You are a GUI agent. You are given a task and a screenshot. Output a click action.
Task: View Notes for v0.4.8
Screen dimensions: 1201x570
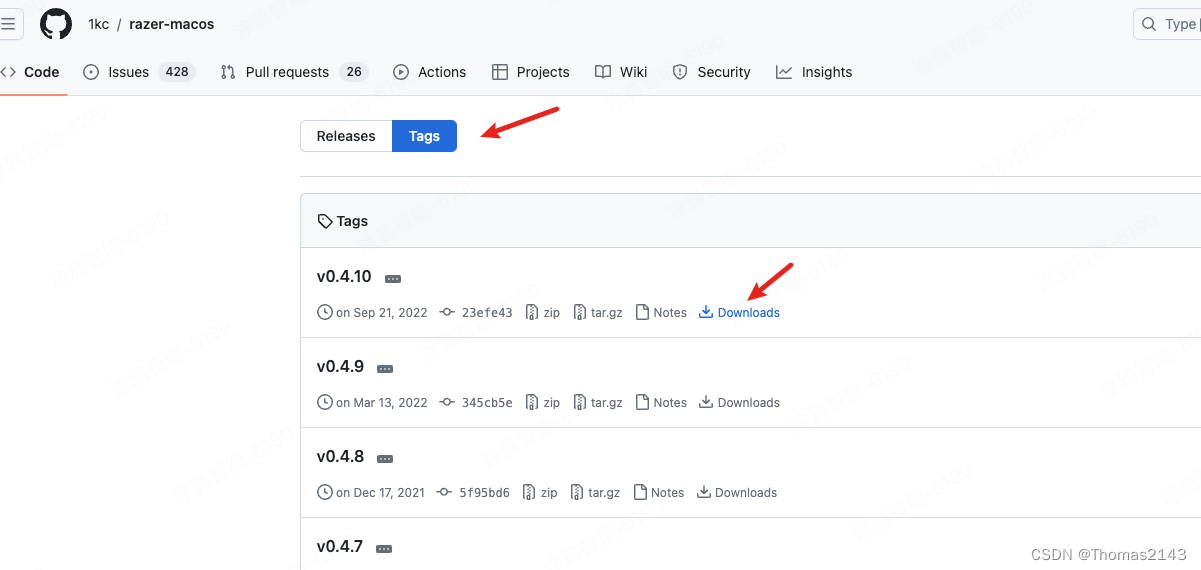click(x=659, y=492)
